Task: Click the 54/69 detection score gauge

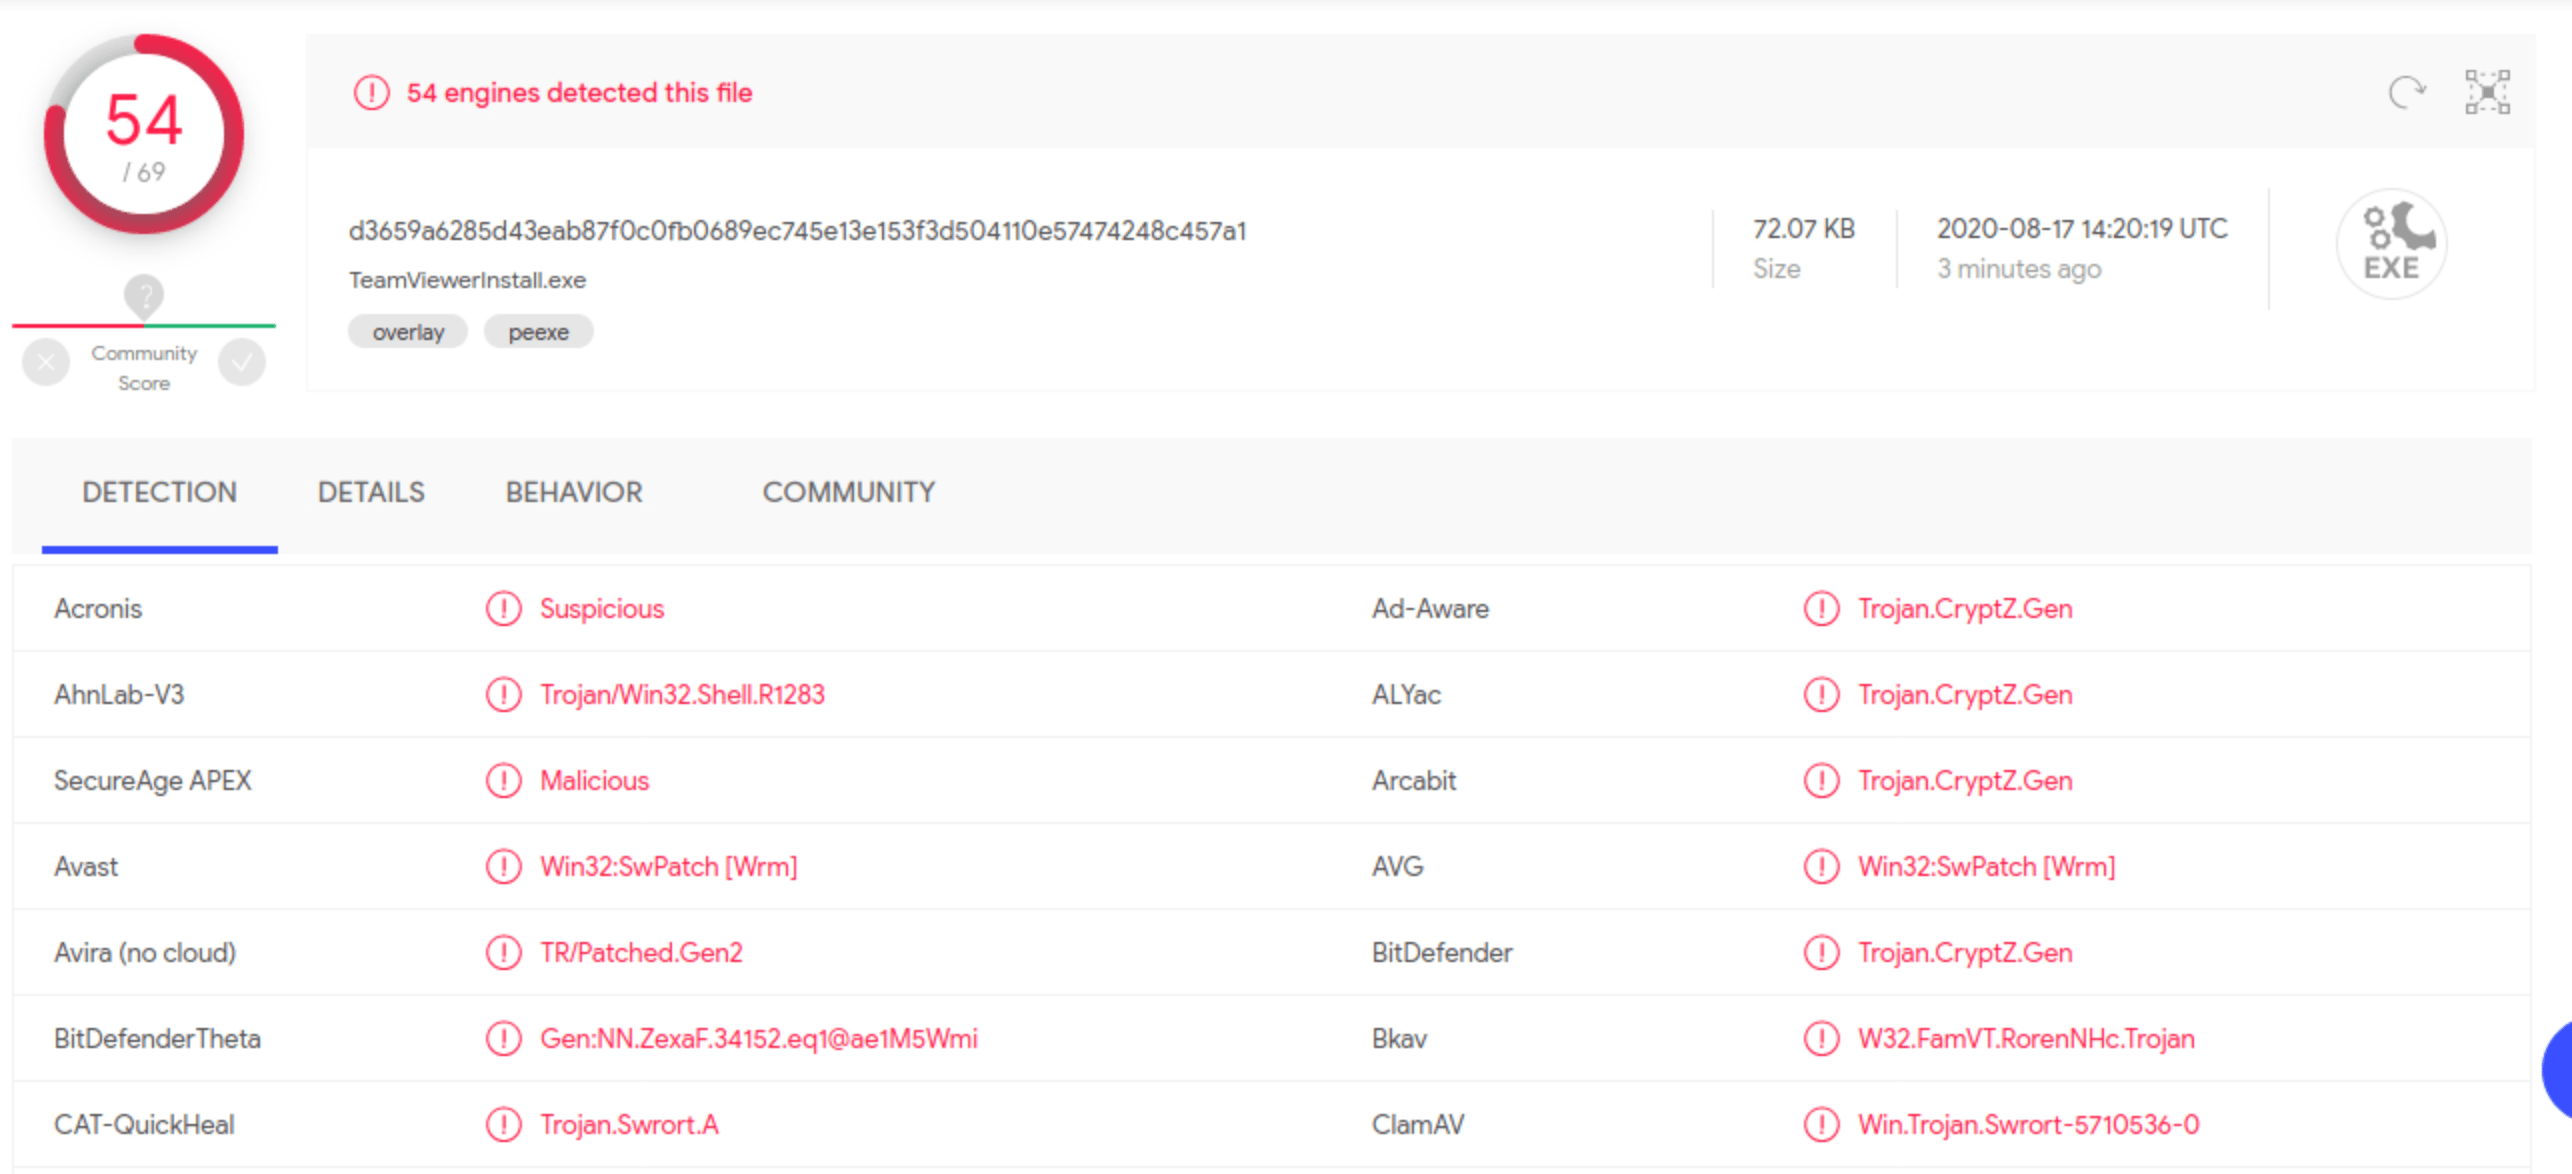Action: coord(144,135)
